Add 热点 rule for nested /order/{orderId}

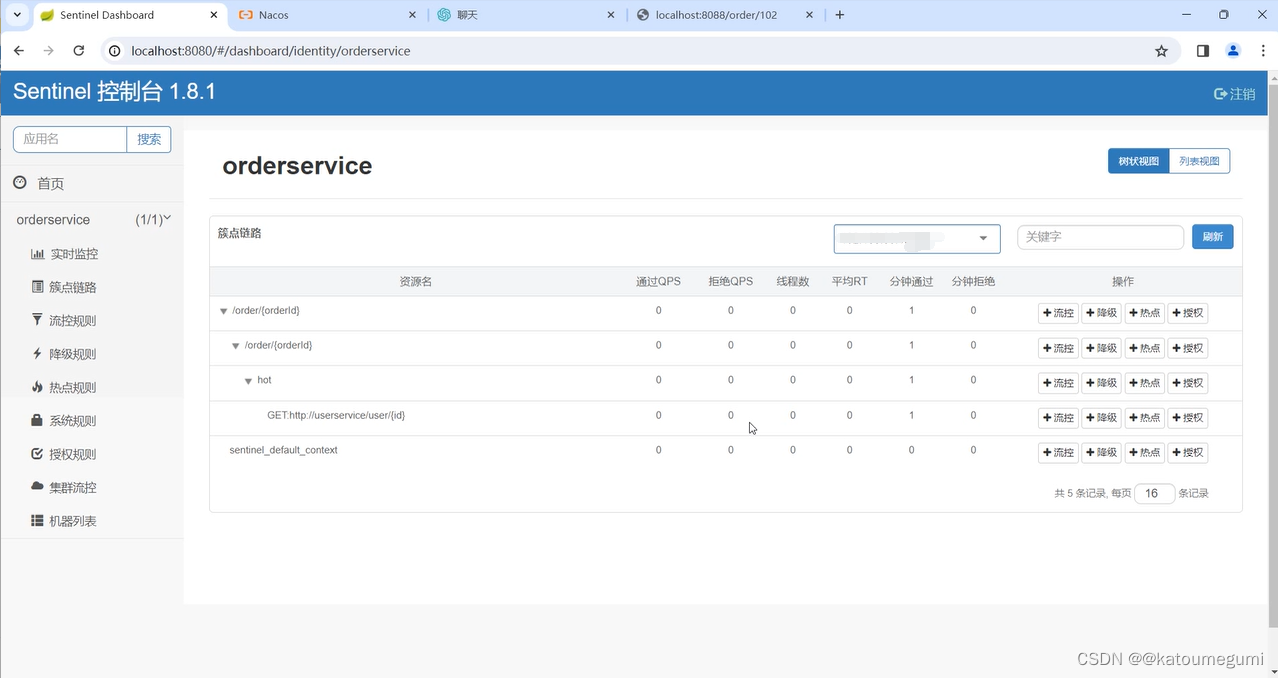pos(1144,348)
